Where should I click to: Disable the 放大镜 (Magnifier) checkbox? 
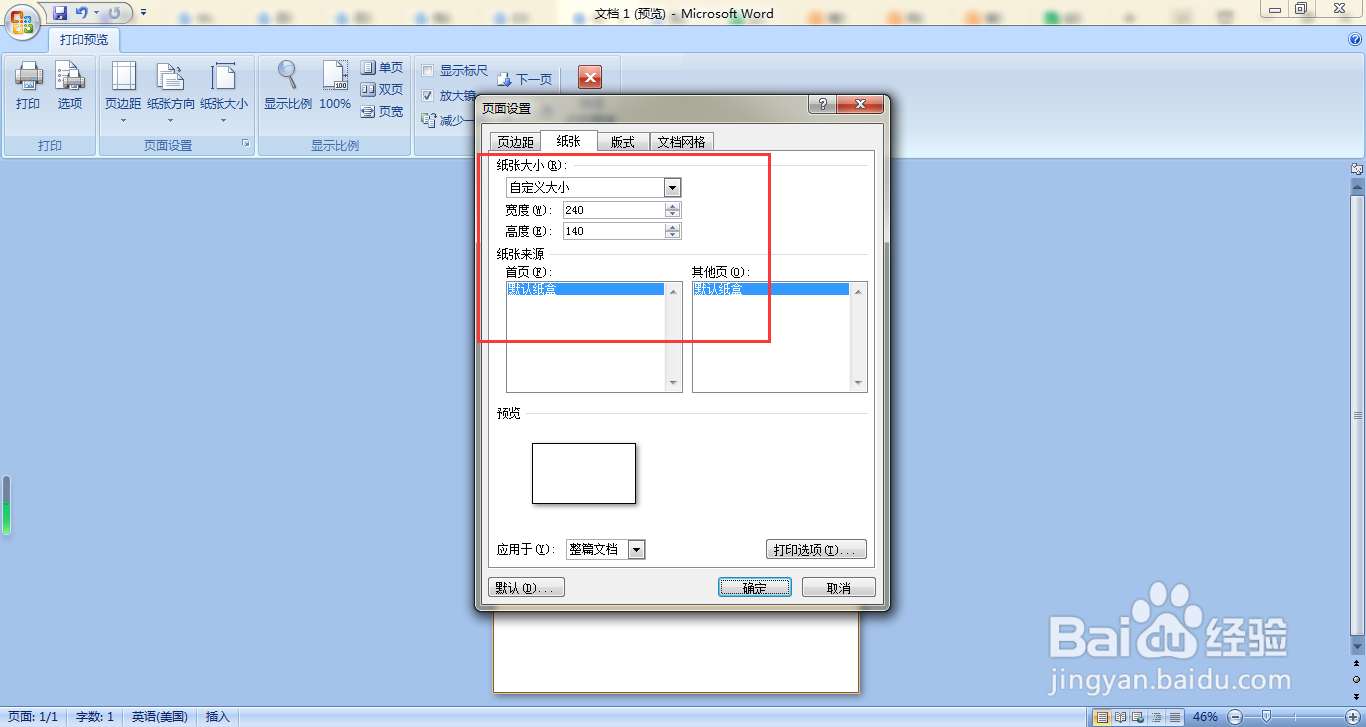428,96
